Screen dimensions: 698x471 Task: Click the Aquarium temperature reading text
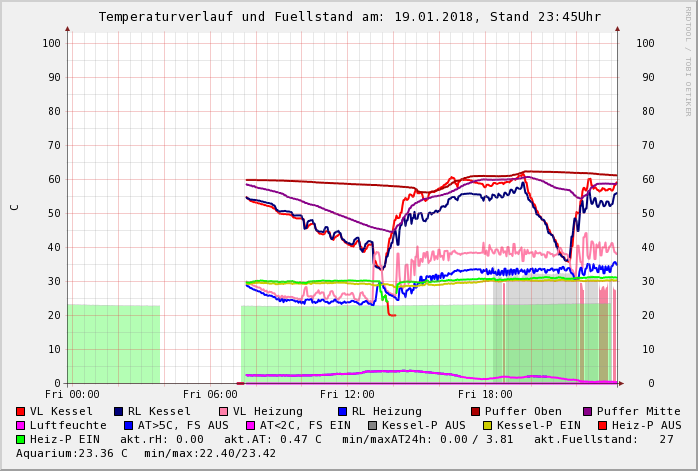point(70,453)
